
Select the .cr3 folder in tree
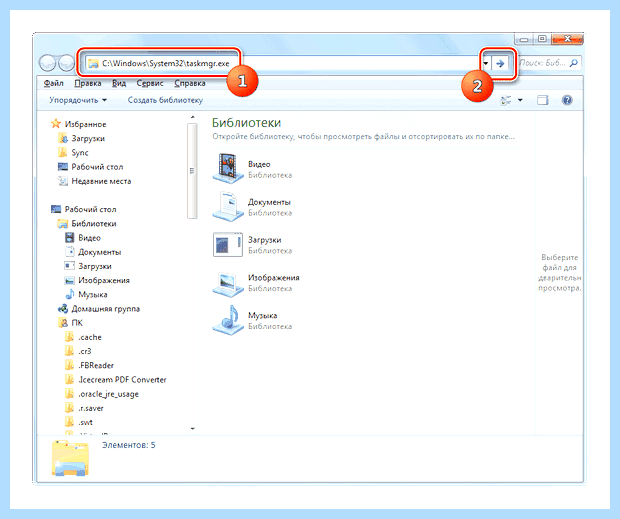[x=85, y=351]
